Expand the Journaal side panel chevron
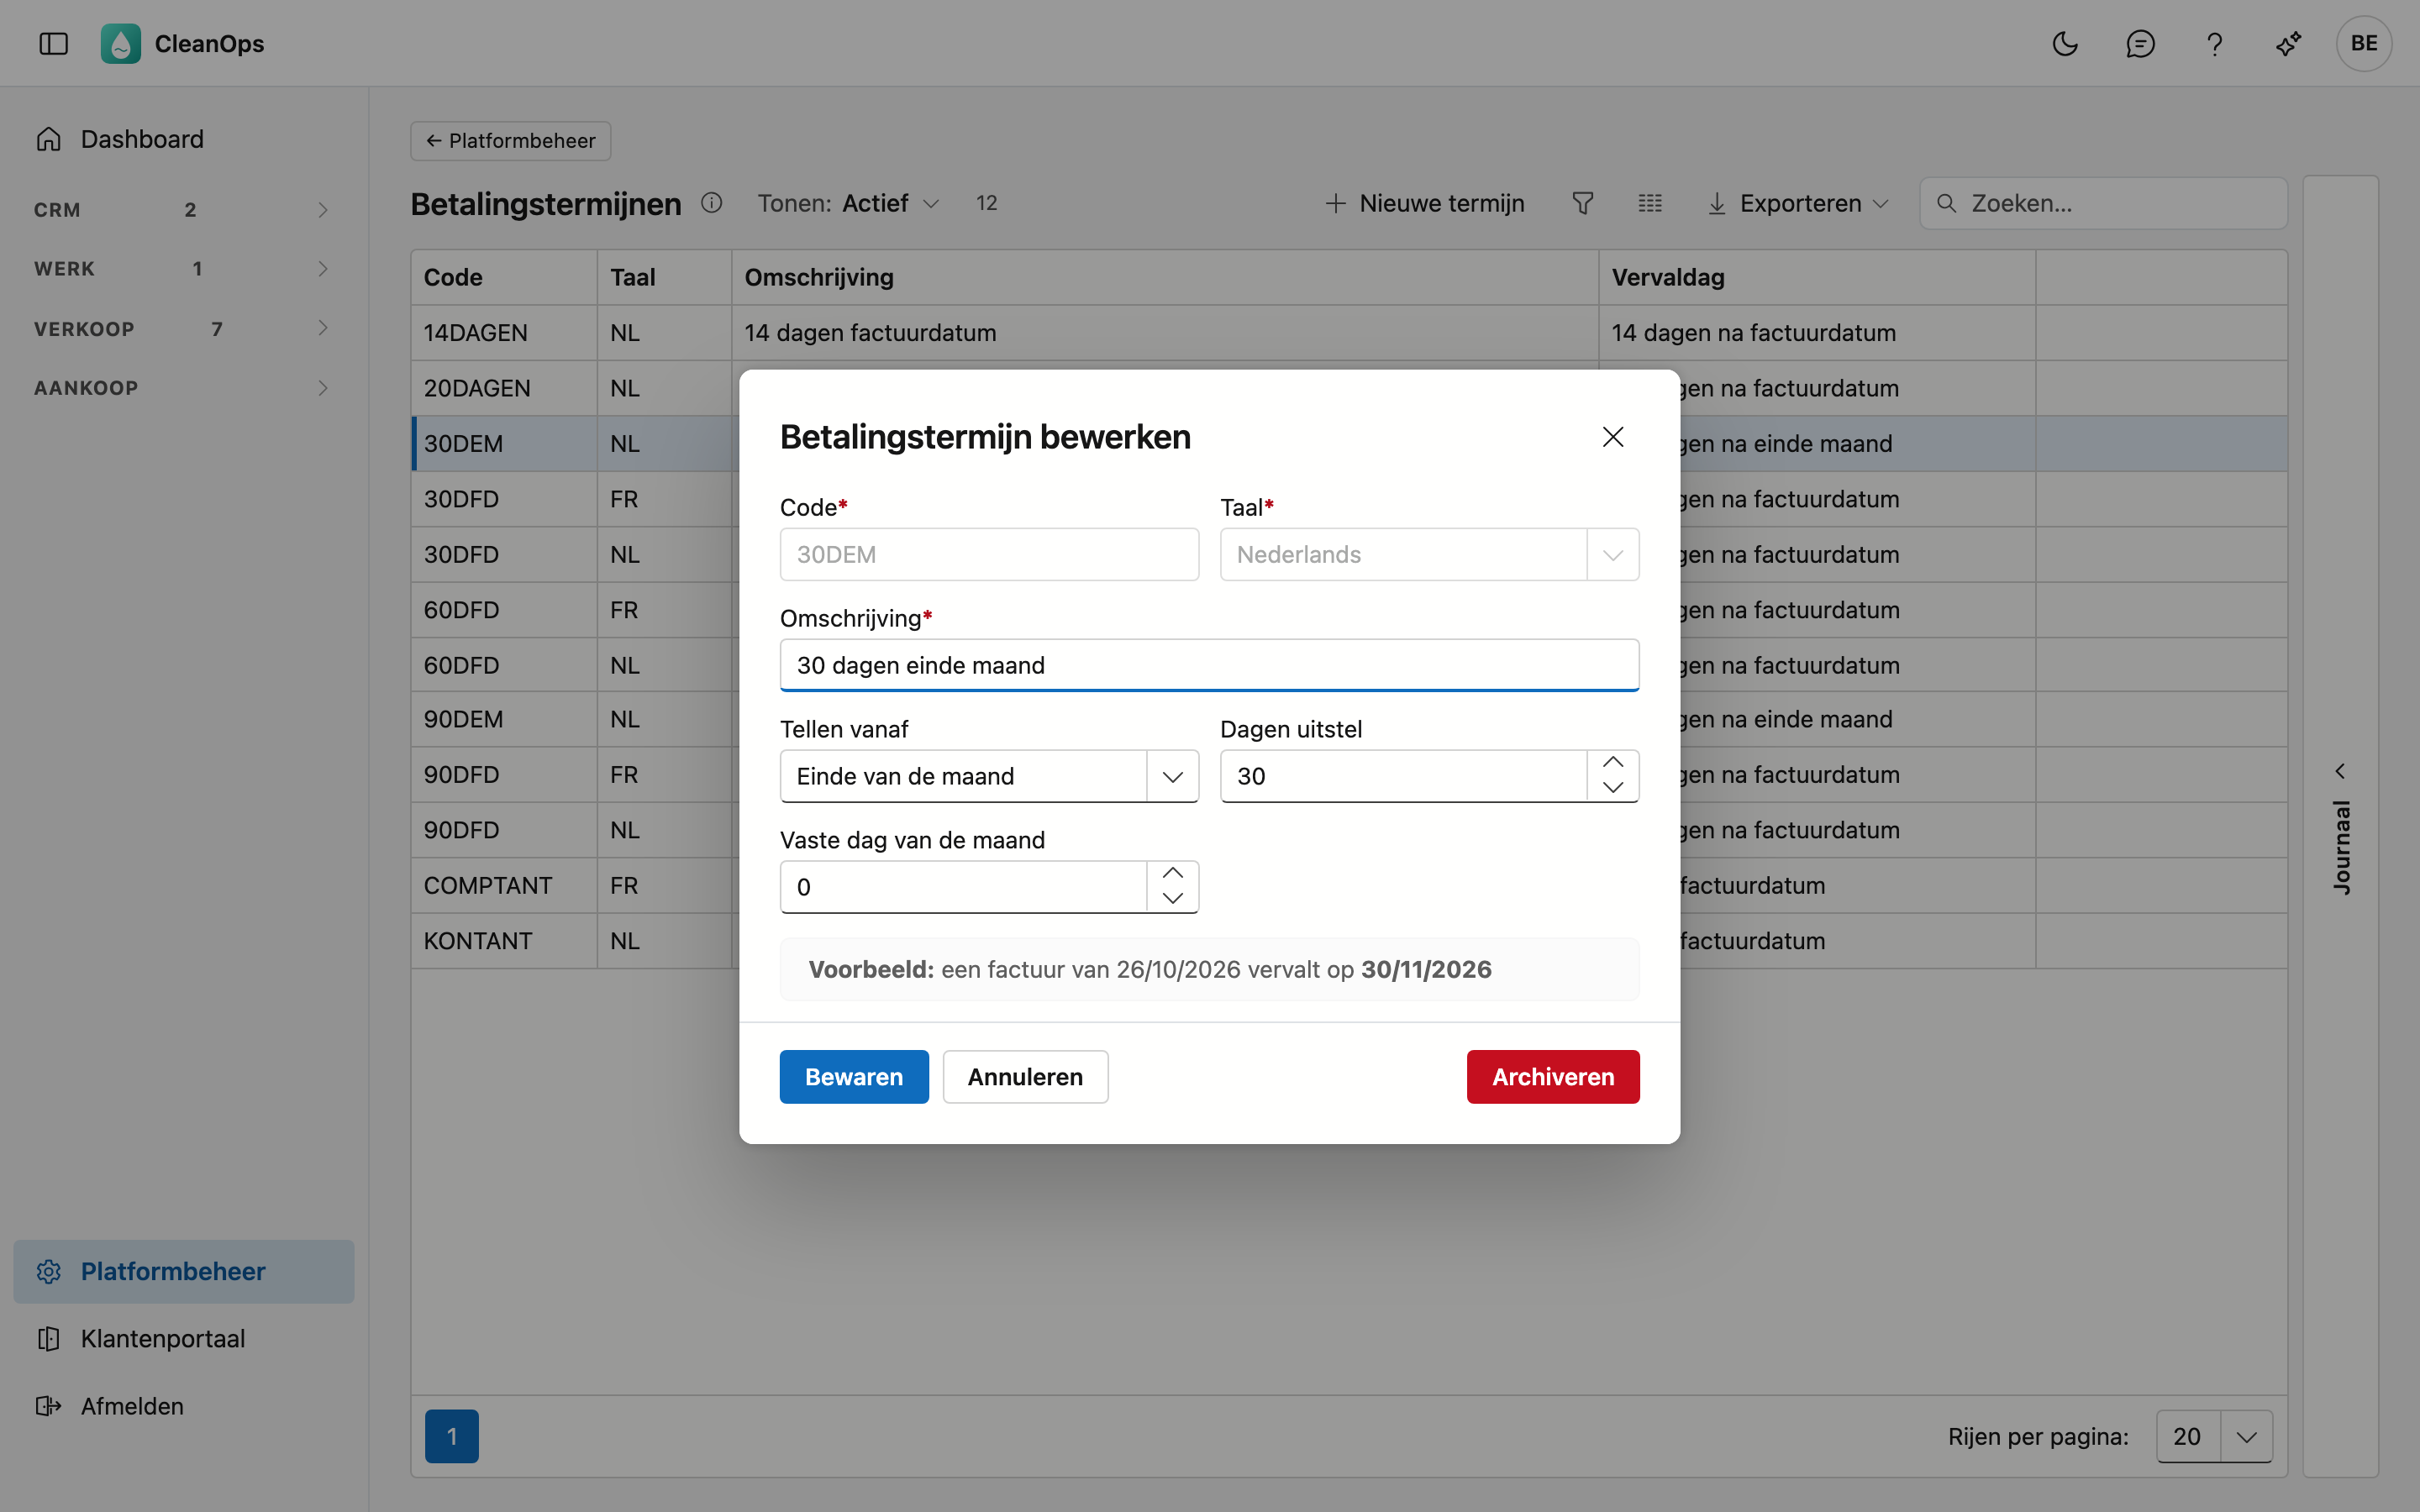2420x1512 pixels. (2340, 771)
